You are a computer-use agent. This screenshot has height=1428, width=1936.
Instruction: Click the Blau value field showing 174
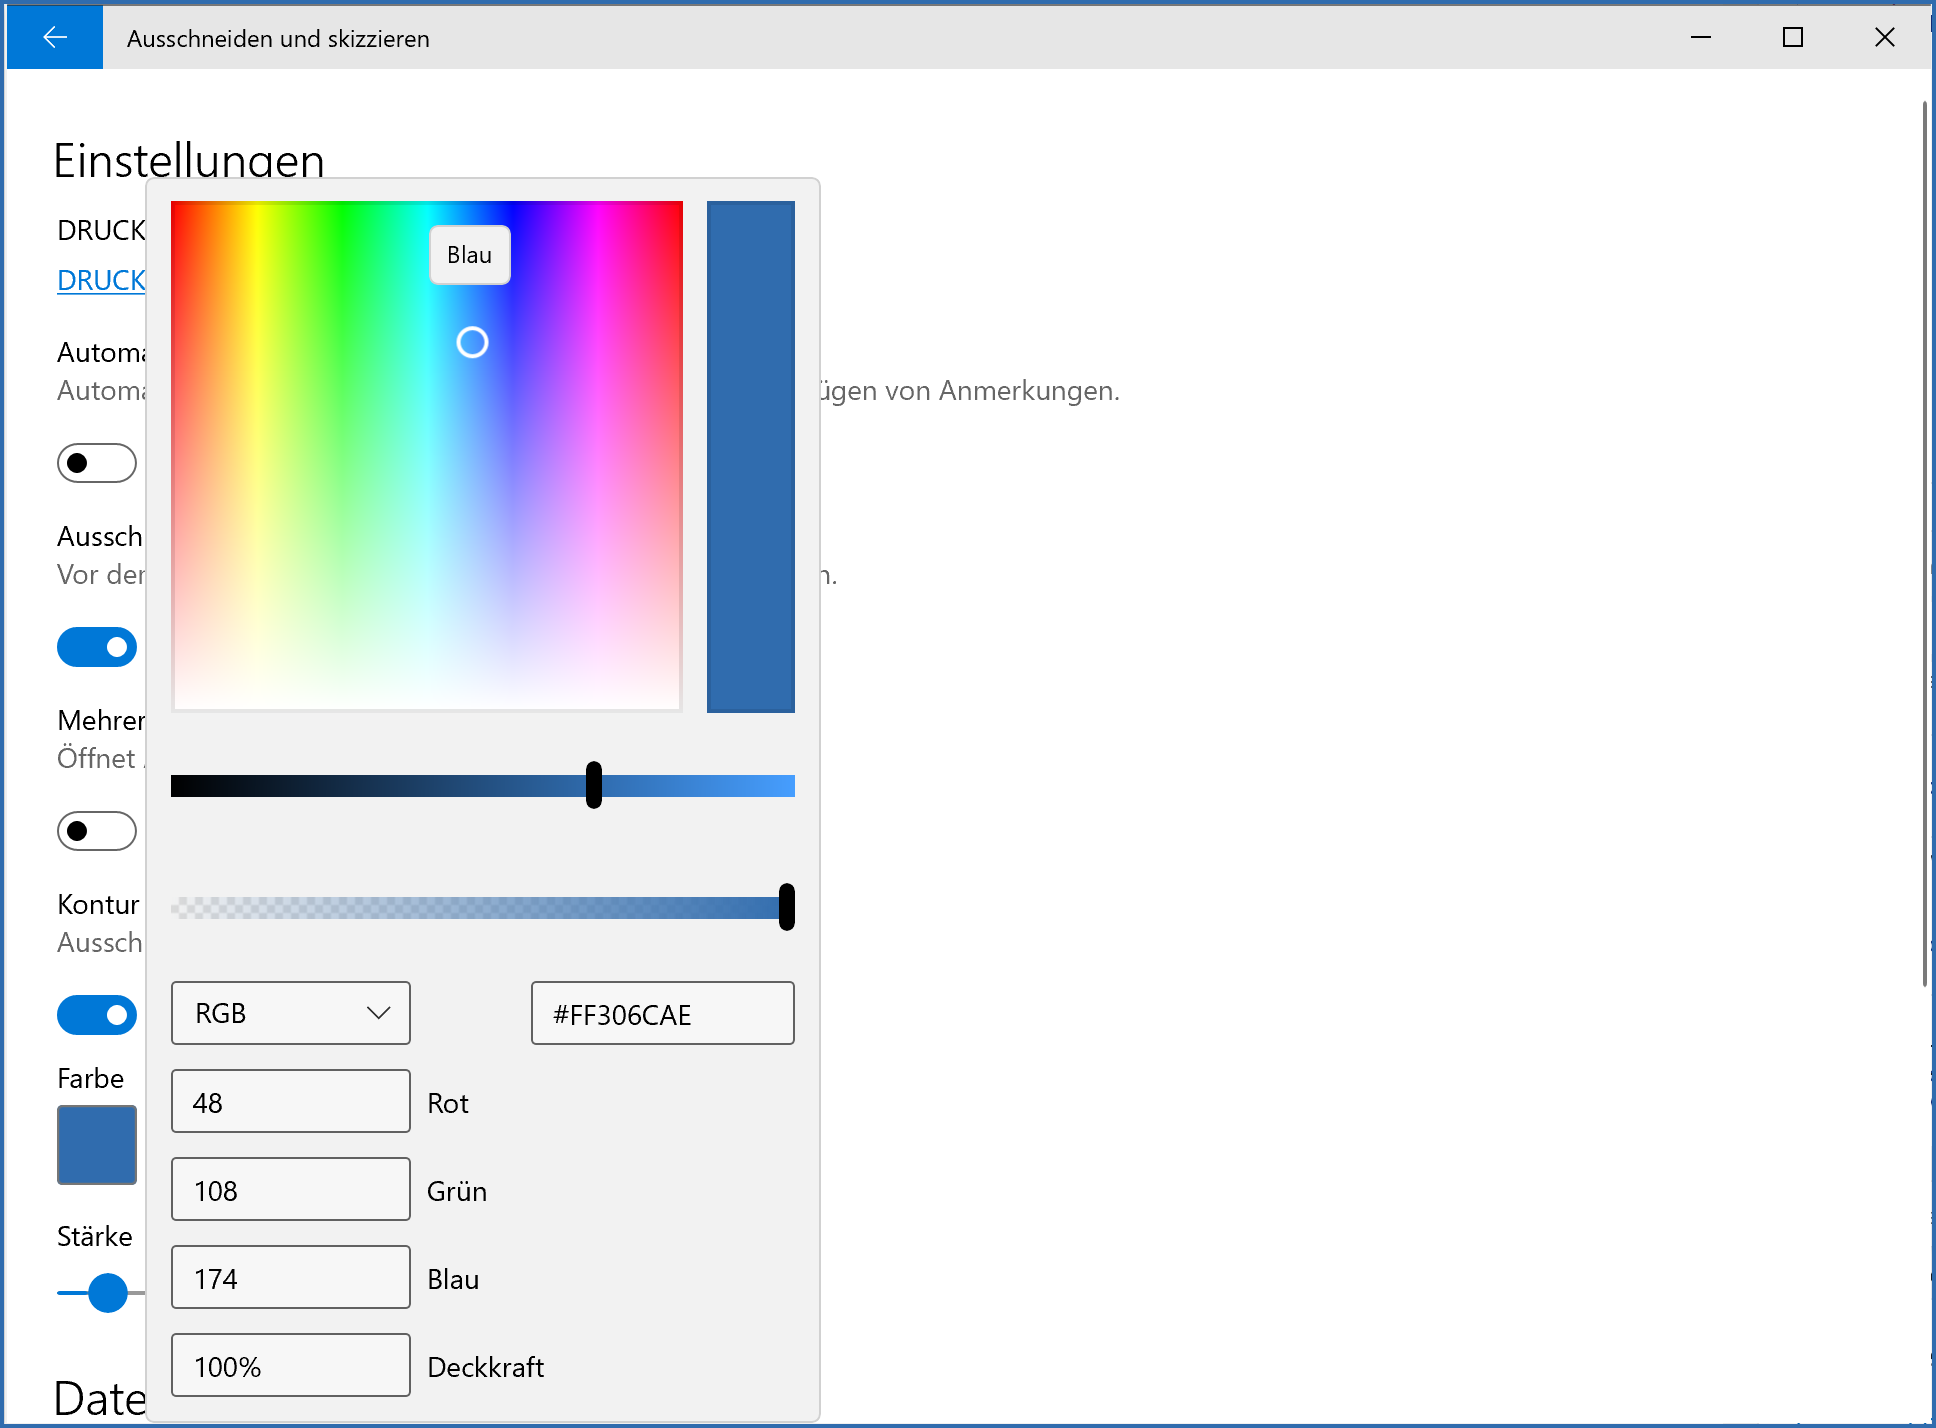(x=290, y=1278)
